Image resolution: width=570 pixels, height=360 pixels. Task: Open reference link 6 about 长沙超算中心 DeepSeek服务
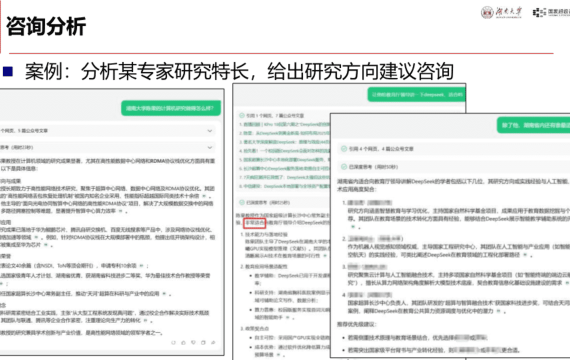(285, 168)
